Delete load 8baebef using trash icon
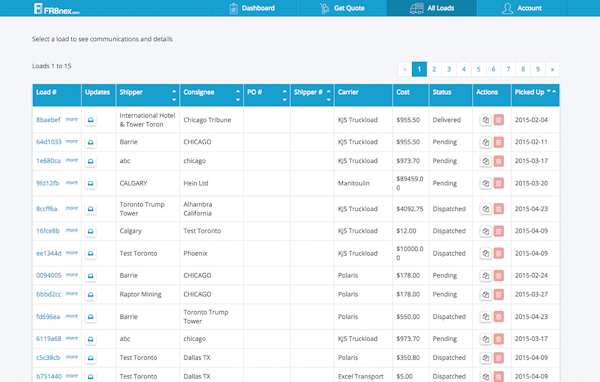600x382 pixels. tap(498, 120)
